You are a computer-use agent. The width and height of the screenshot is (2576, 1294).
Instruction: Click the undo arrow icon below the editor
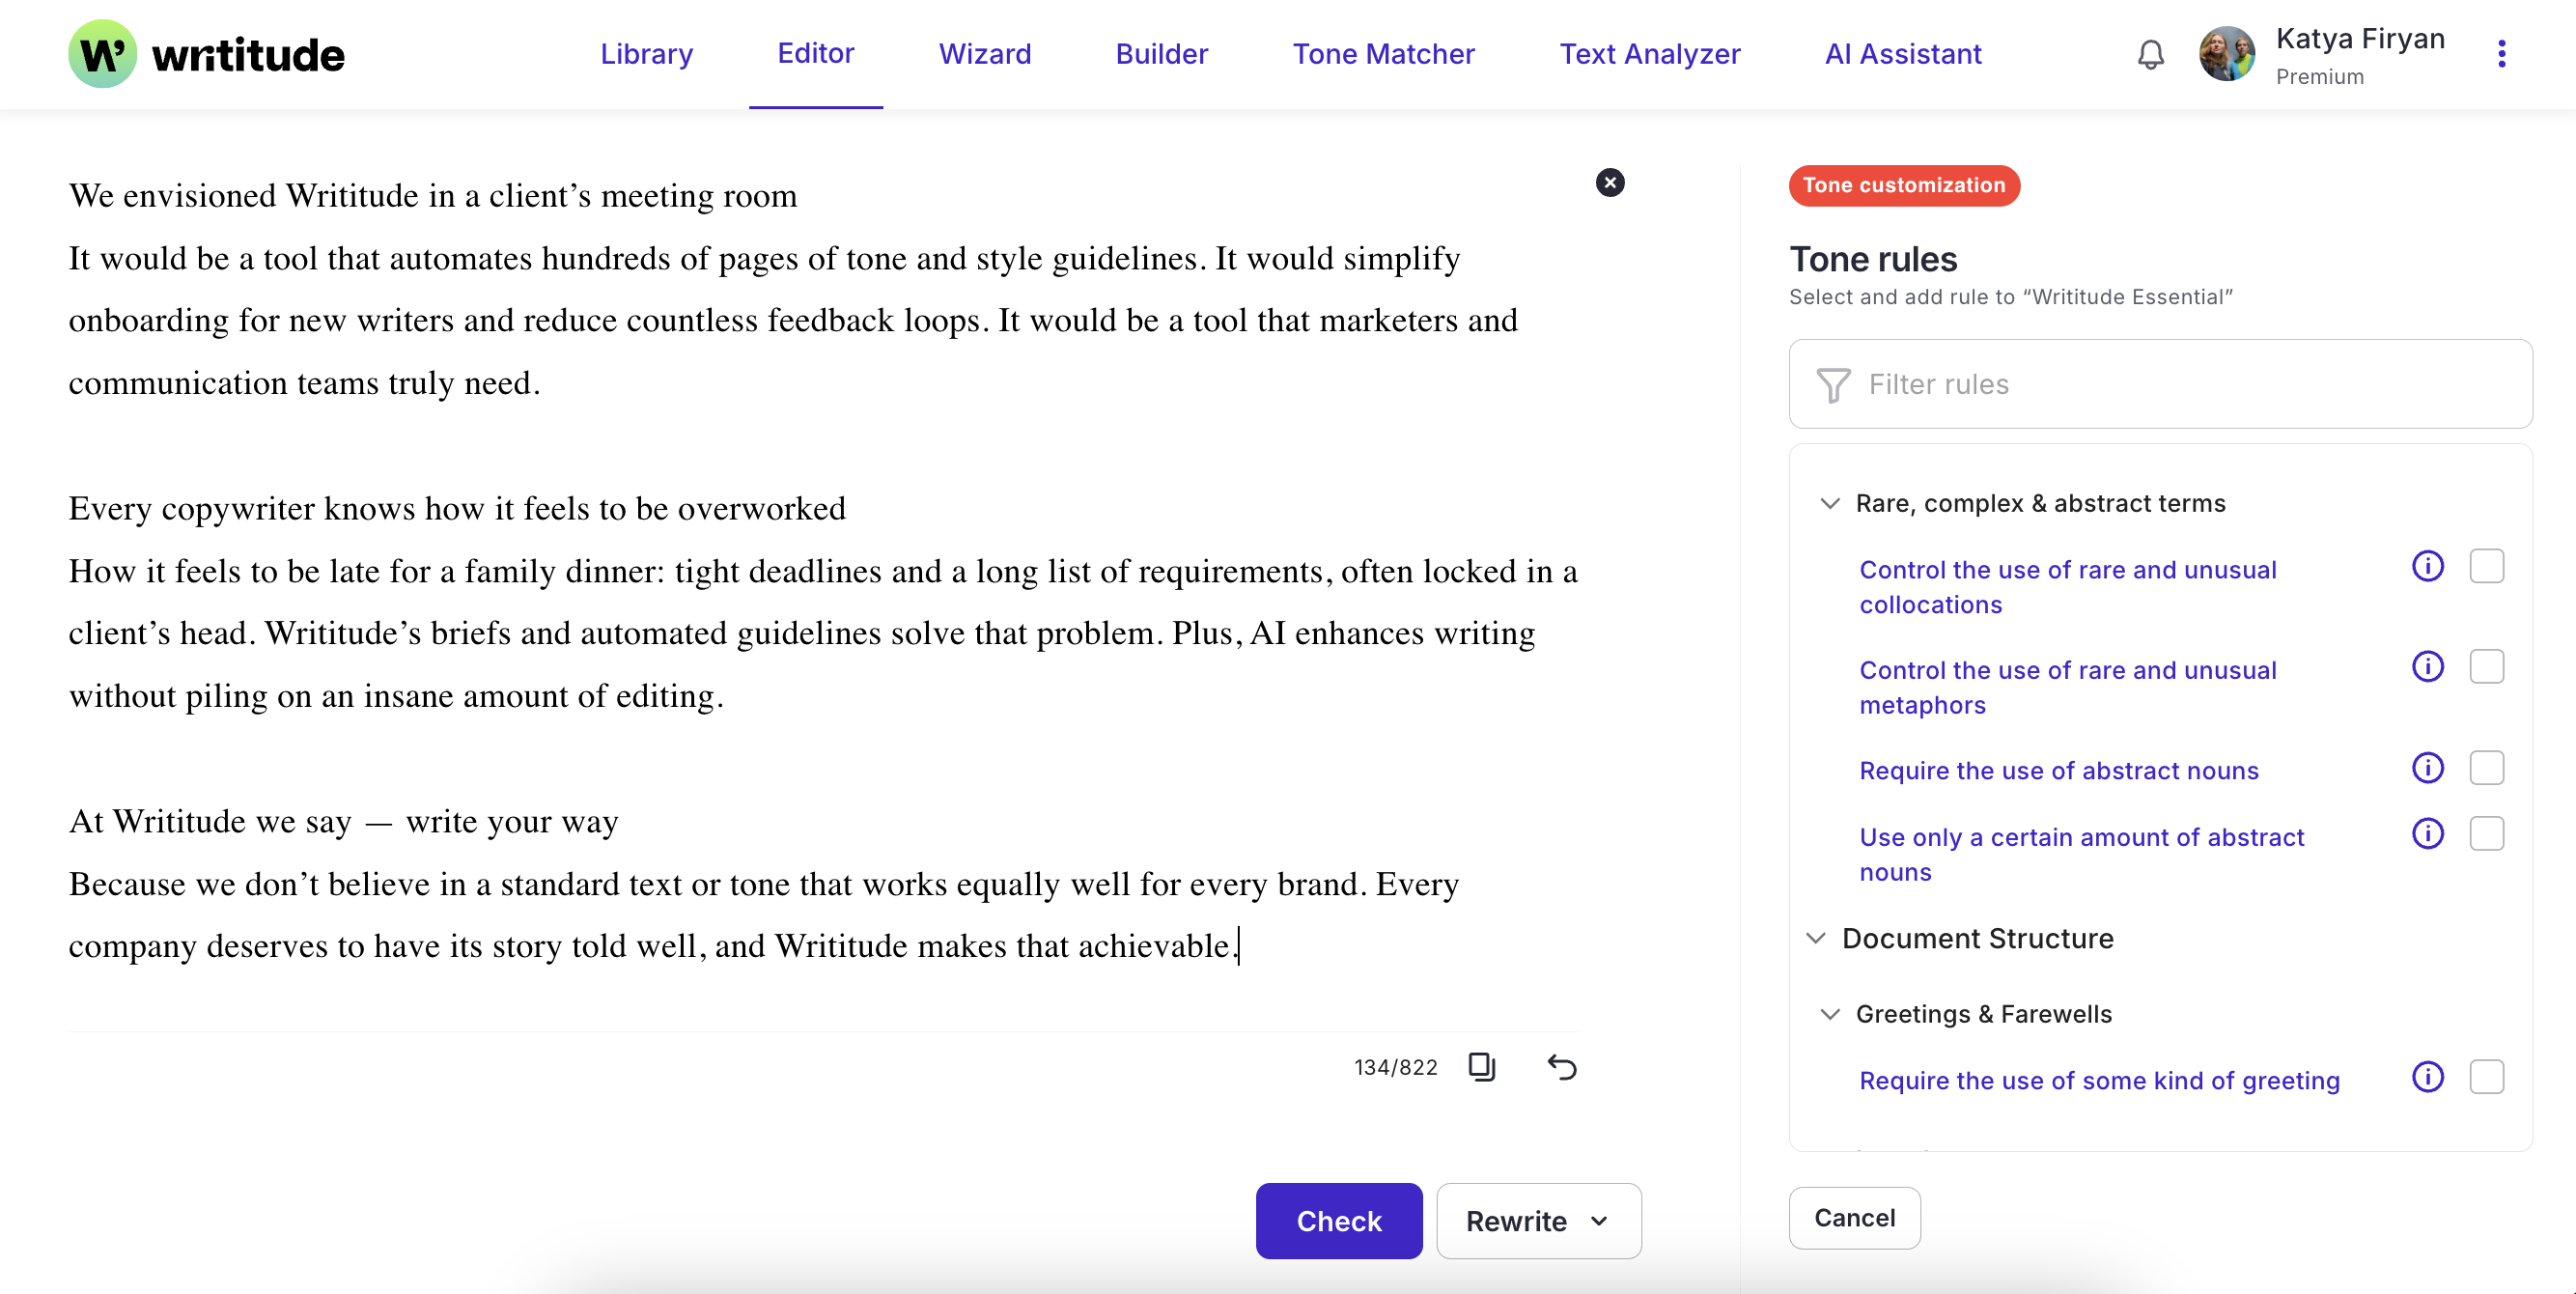pos(1561,1066)
